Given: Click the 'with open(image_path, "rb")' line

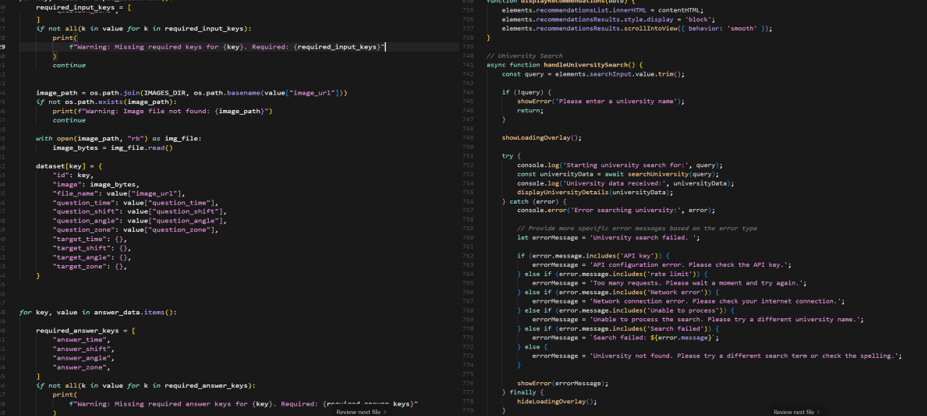Looking at the screenshot, I should click(118, 138).
